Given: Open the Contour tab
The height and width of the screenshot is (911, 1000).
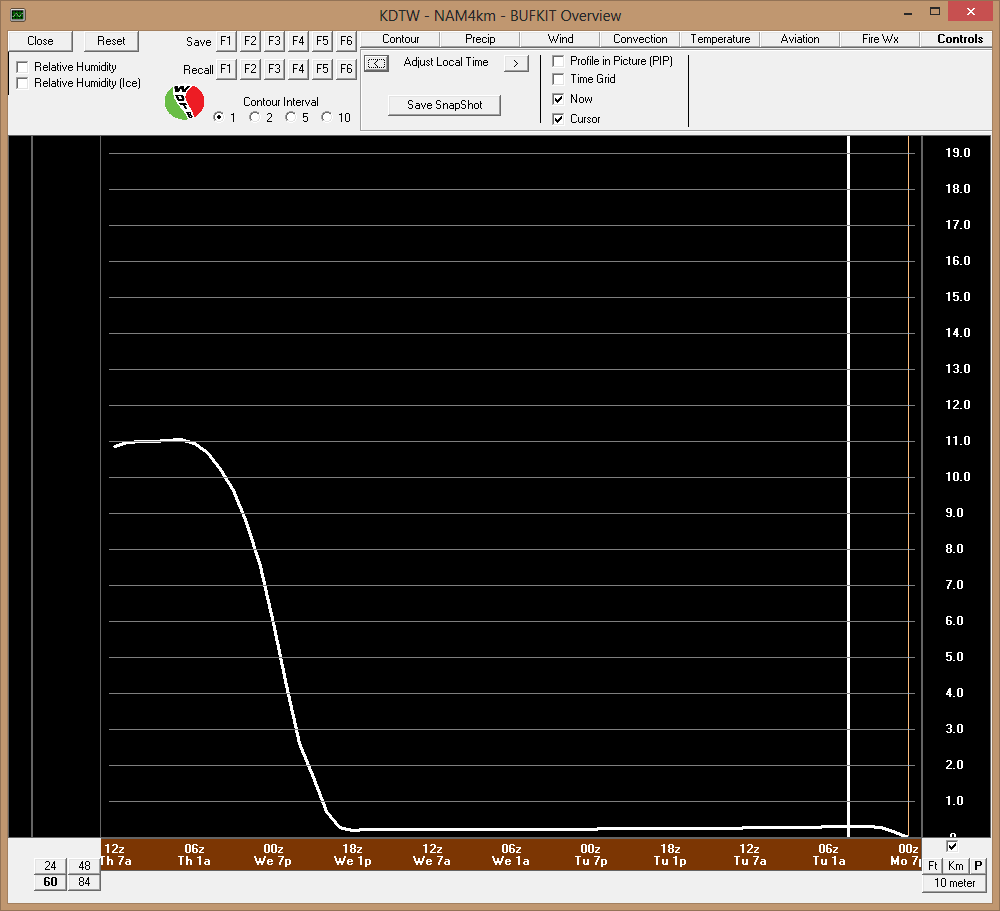Looking at the screenshot, I should click(401, 39).
